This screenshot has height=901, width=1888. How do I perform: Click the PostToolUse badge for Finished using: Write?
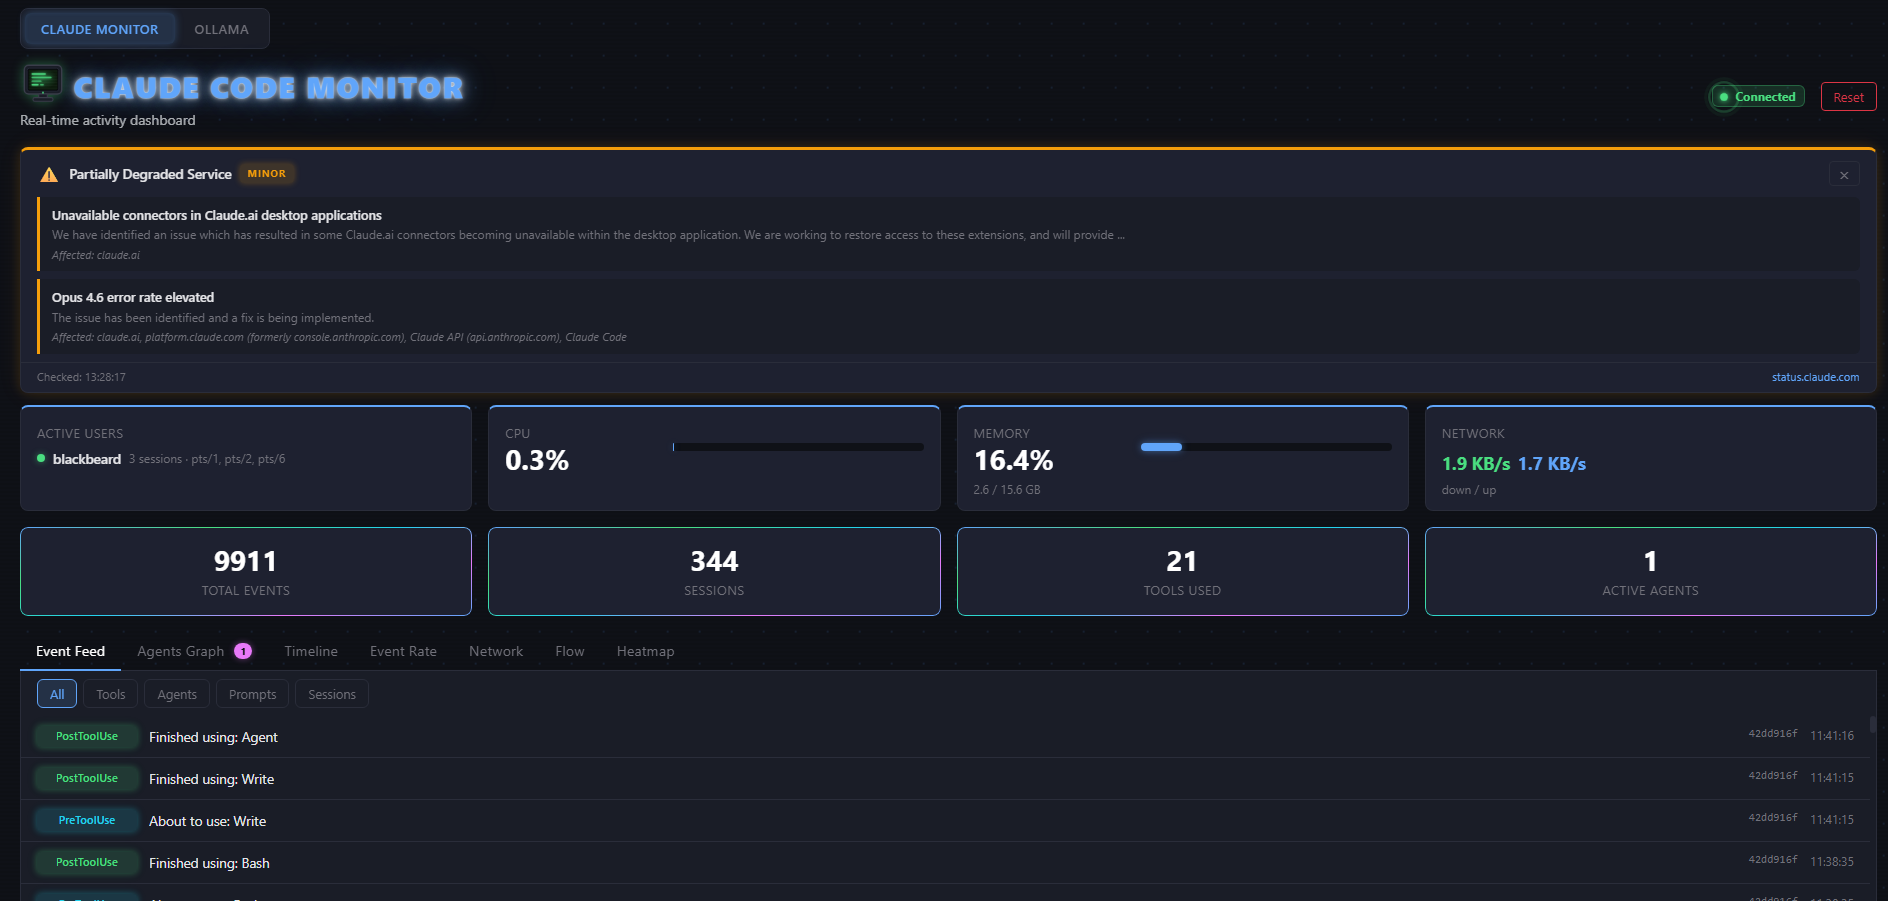(x=87, y=778)
